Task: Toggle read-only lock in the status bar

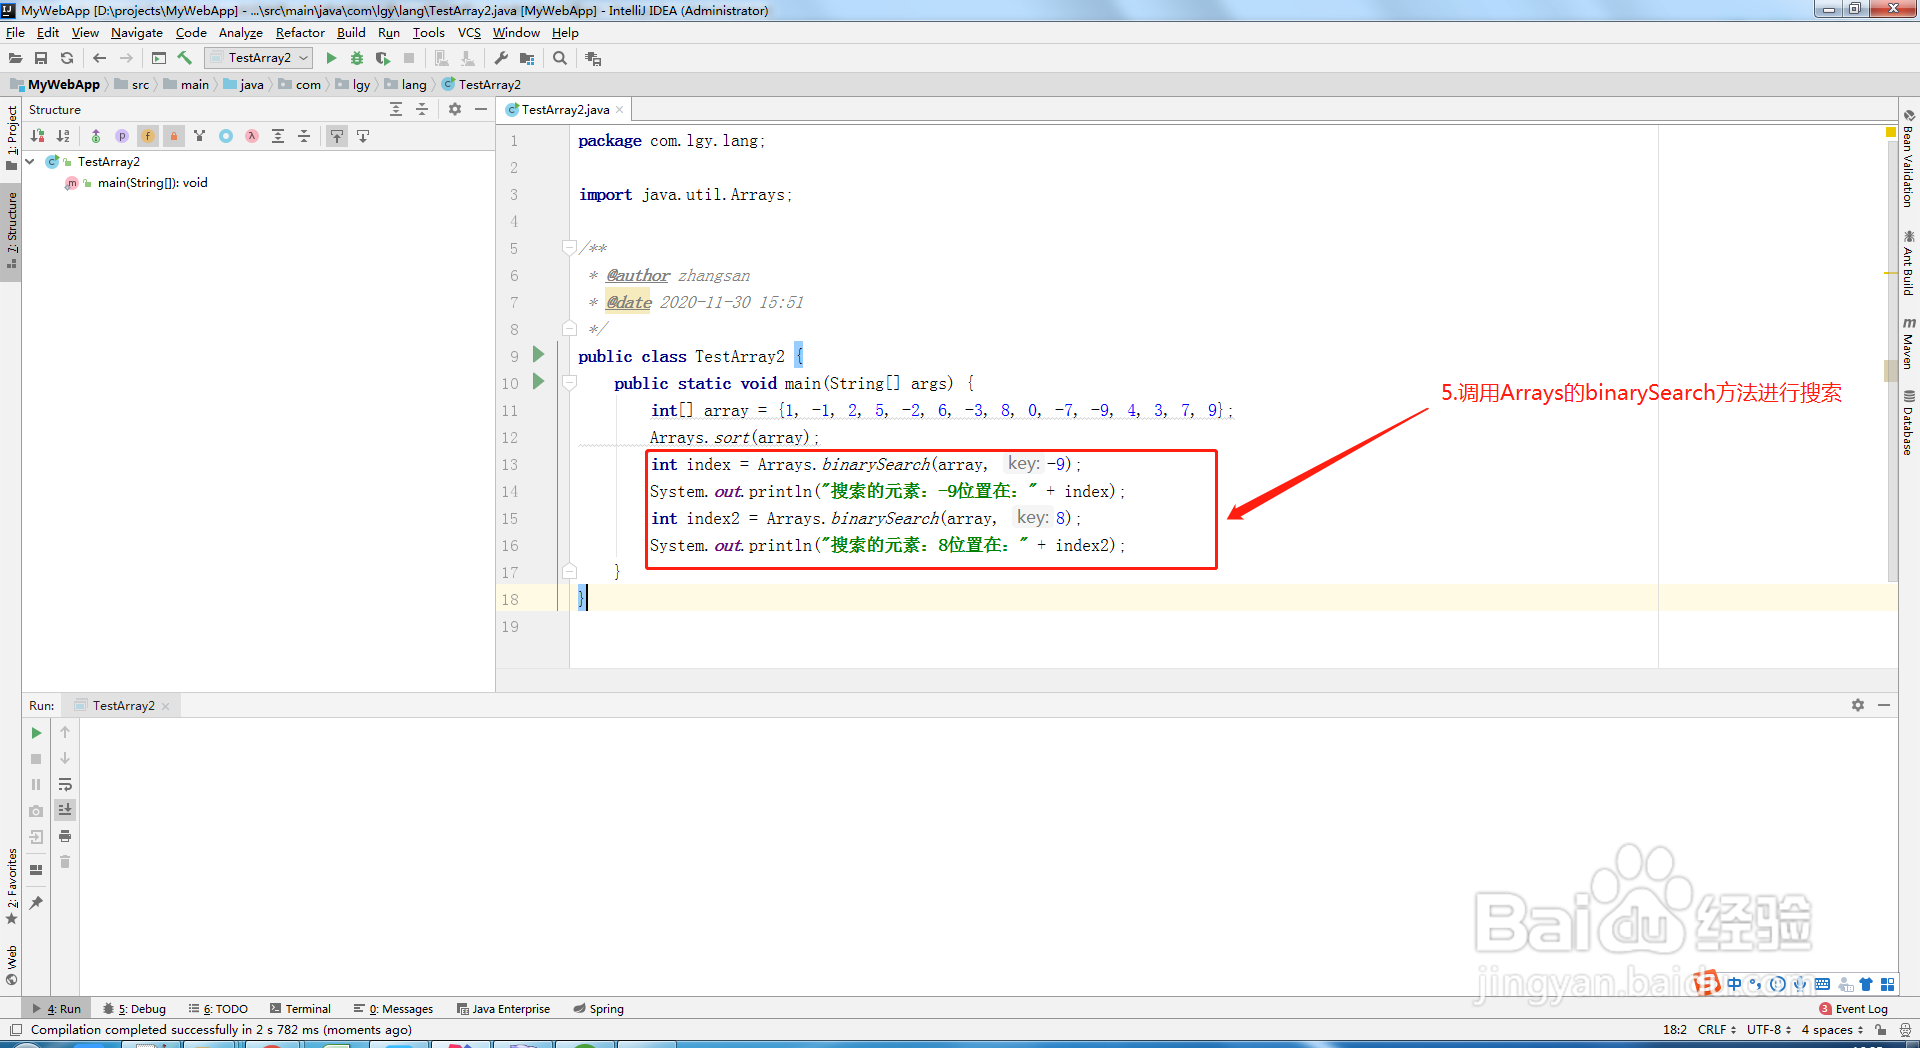Action: [1881, 1029]
